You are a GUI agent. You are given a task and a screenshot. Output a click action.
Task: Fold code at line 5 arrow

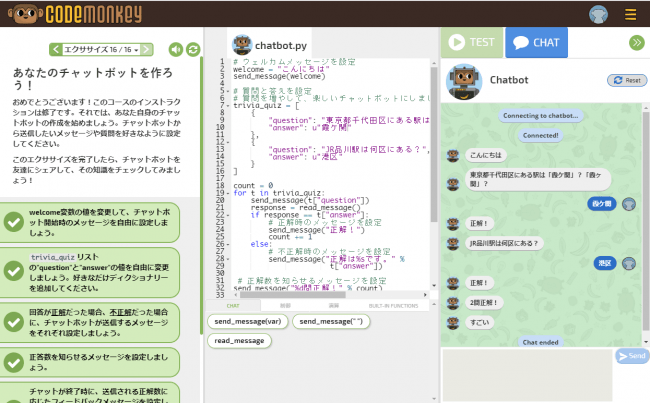[228, 91]
